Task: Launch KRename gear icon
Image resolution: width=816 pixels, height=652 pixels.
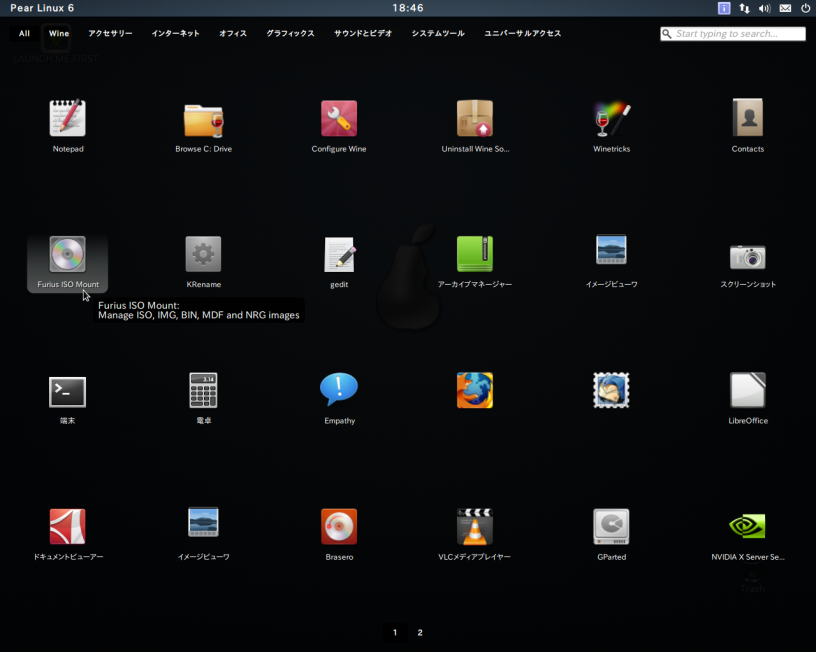Action: (x=203, y=254)
